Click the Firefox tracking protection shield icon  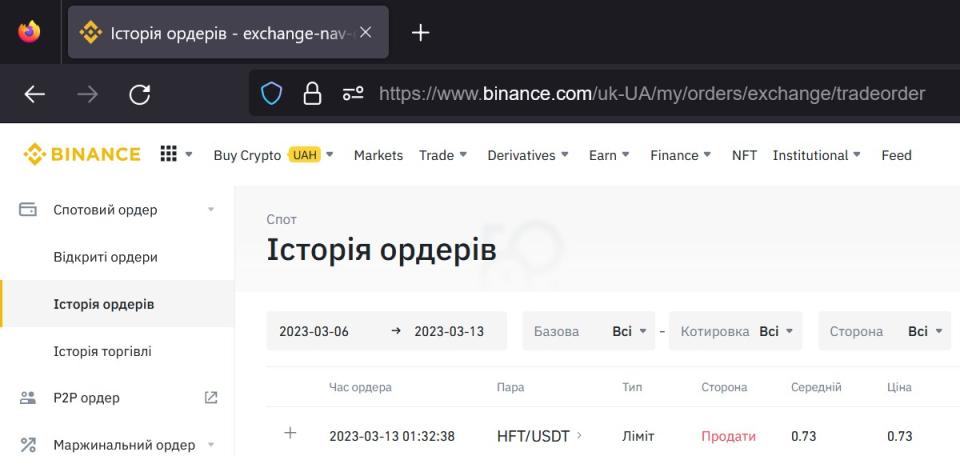271,94
